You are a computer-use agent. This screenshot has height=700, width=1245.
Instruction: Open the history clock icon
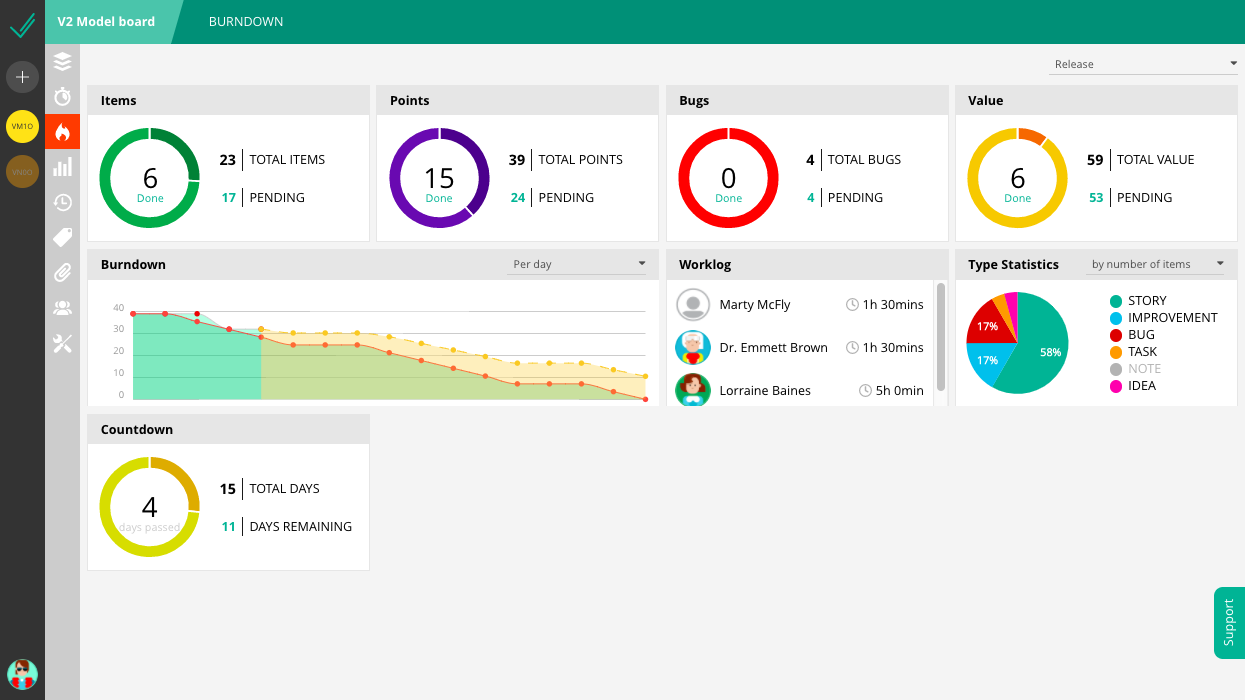[x=62, y=202]
